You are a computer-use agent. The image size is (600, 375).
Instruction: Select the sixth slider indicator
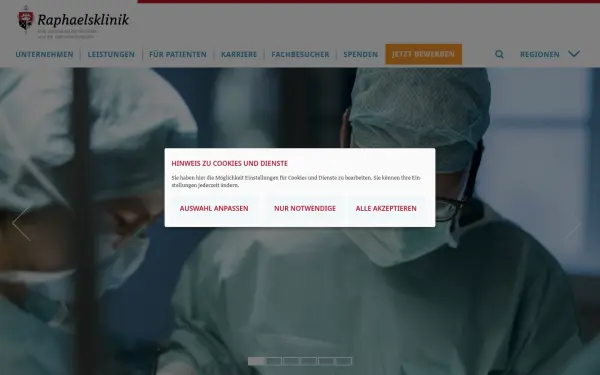coord(344,361)
